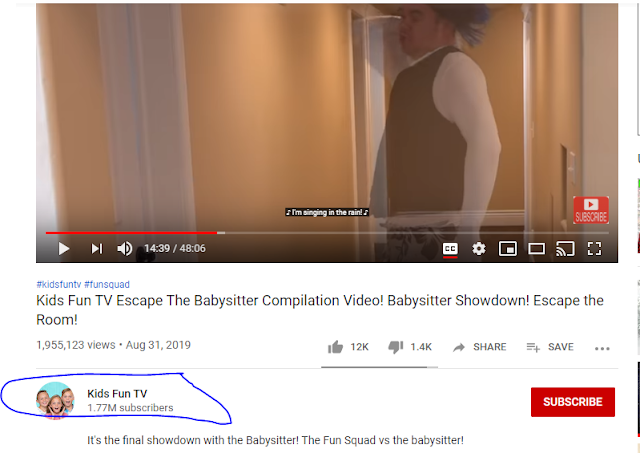Click the in-video Subscribe watermark
This screenshot has height=453, width=640.
(591, 210)
